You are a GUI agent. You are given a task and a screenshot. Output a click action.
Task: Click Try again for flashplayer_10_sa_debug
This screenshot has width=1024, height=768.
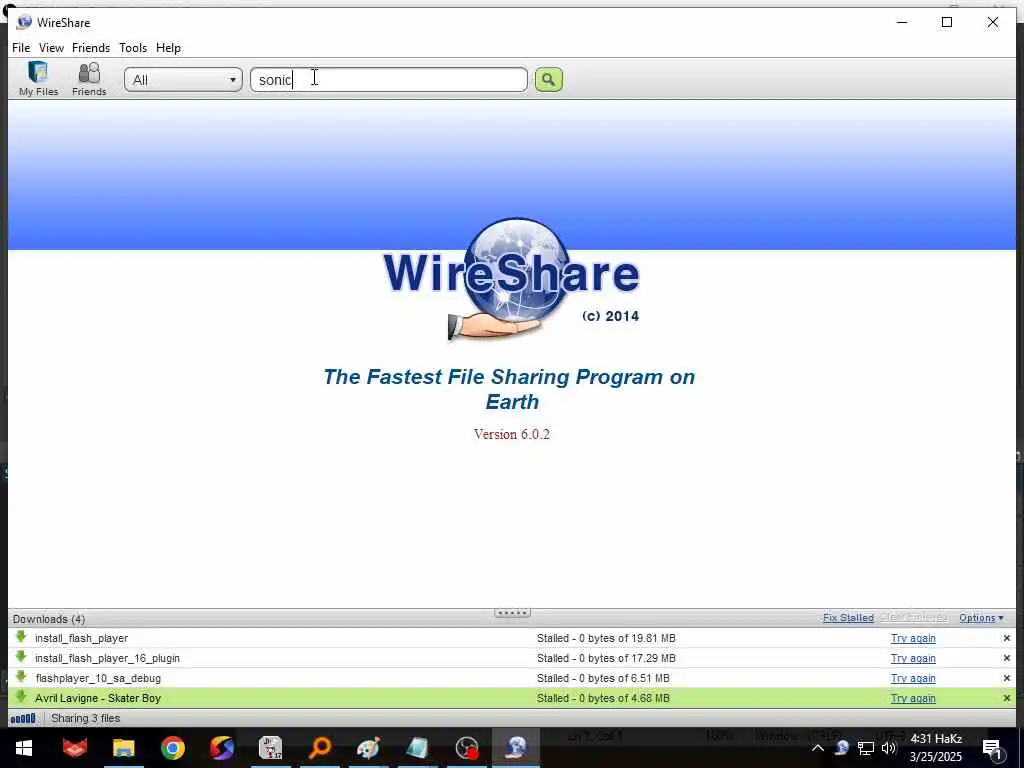point(913,679)
